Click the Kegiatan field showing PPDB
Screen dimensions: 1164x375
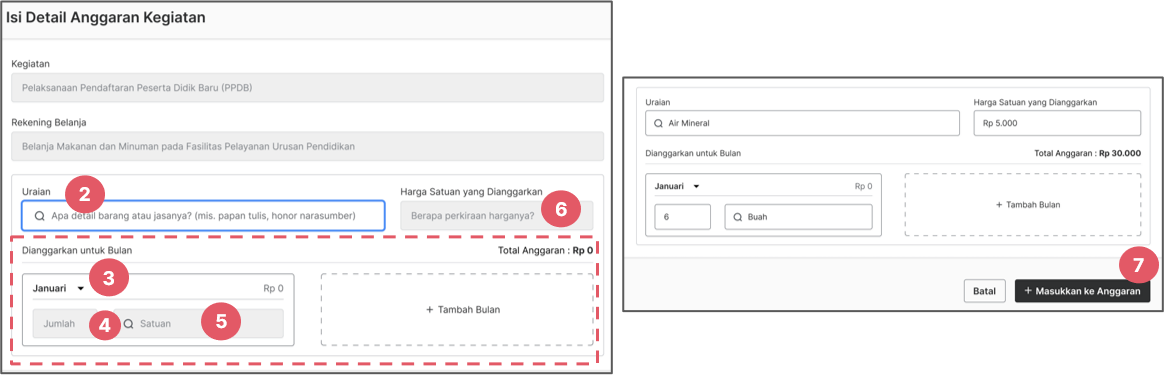pos(308,89)
